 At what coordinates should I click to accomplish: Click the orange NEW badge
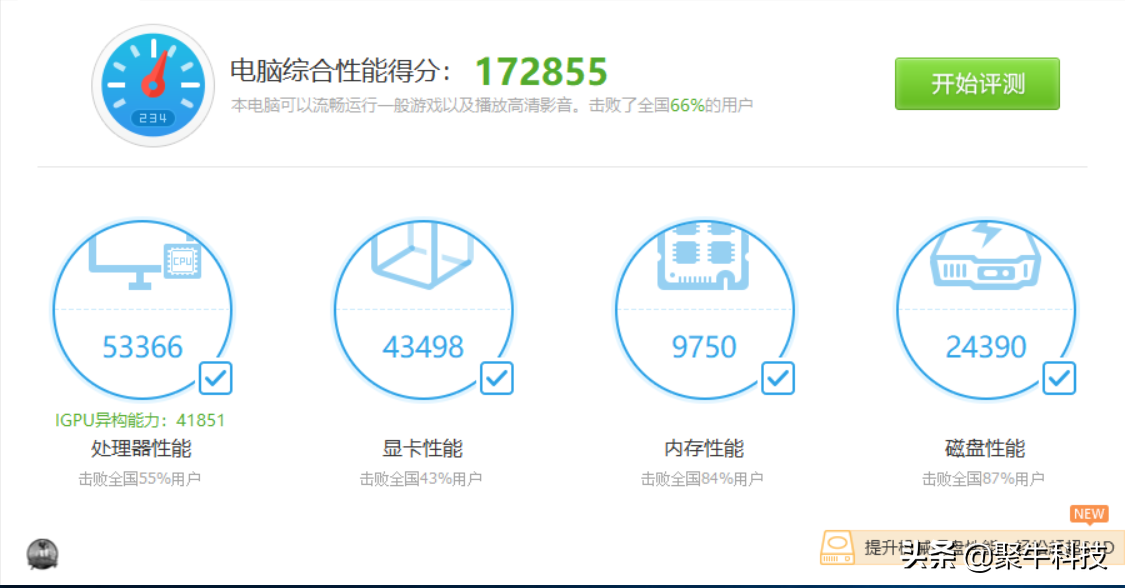point(1089,514)
